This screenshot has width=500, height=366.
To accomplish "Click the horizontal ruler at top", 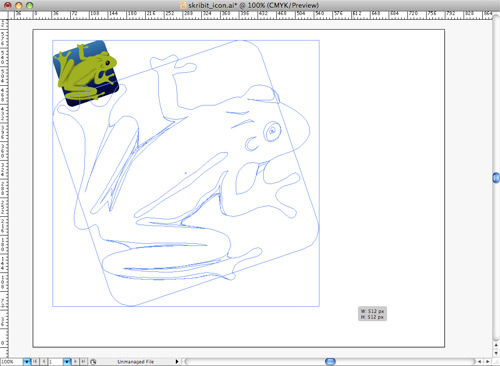I will (250, 15).
